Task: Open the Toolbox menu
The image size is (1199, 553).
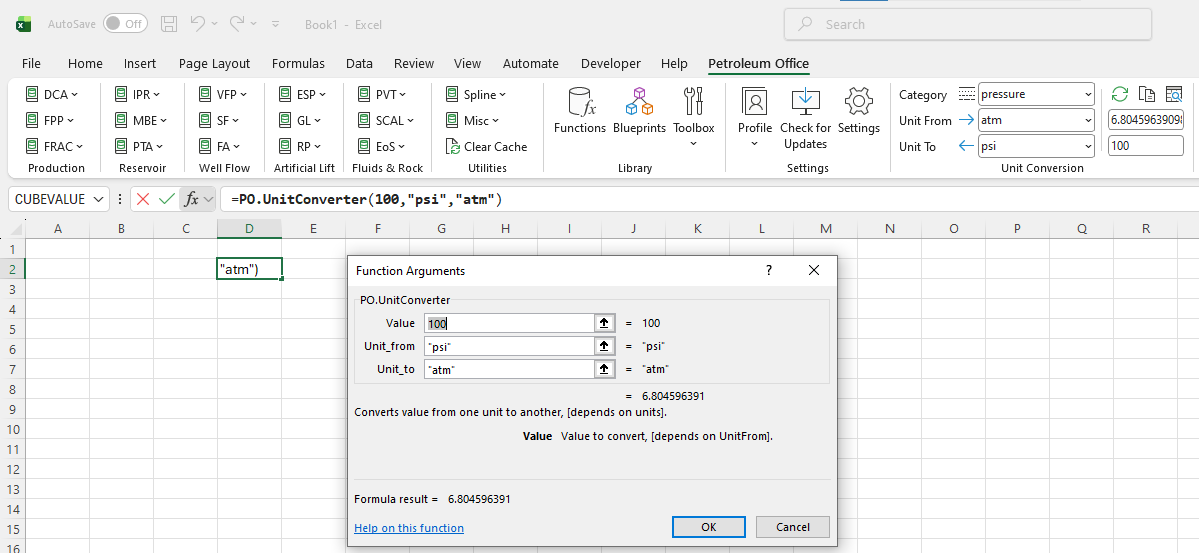Action: 694,116
